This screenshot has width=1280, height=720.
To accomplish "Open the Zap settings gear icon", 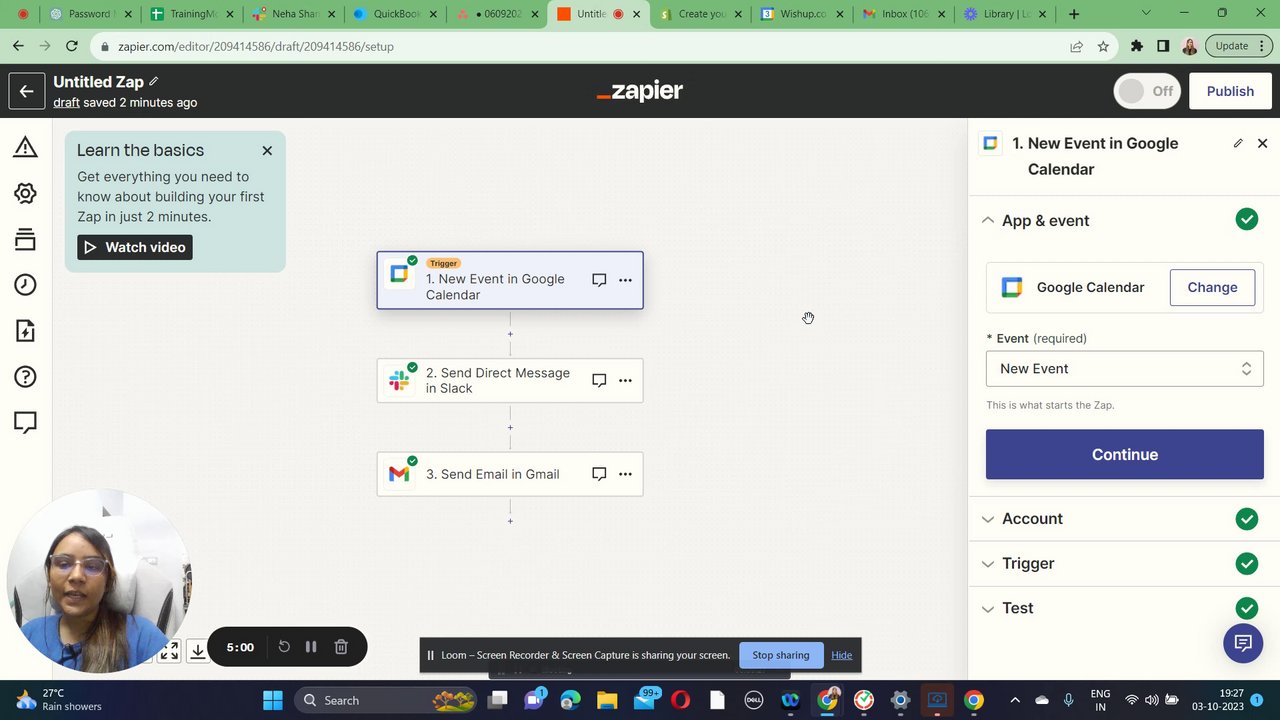I will pos(25,194).
